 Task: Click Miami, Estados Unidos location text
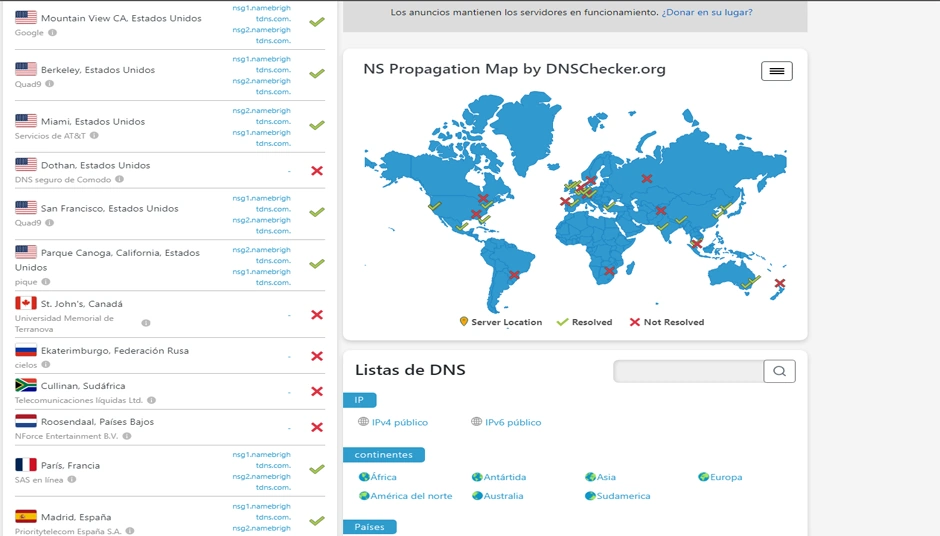(93, 122)
